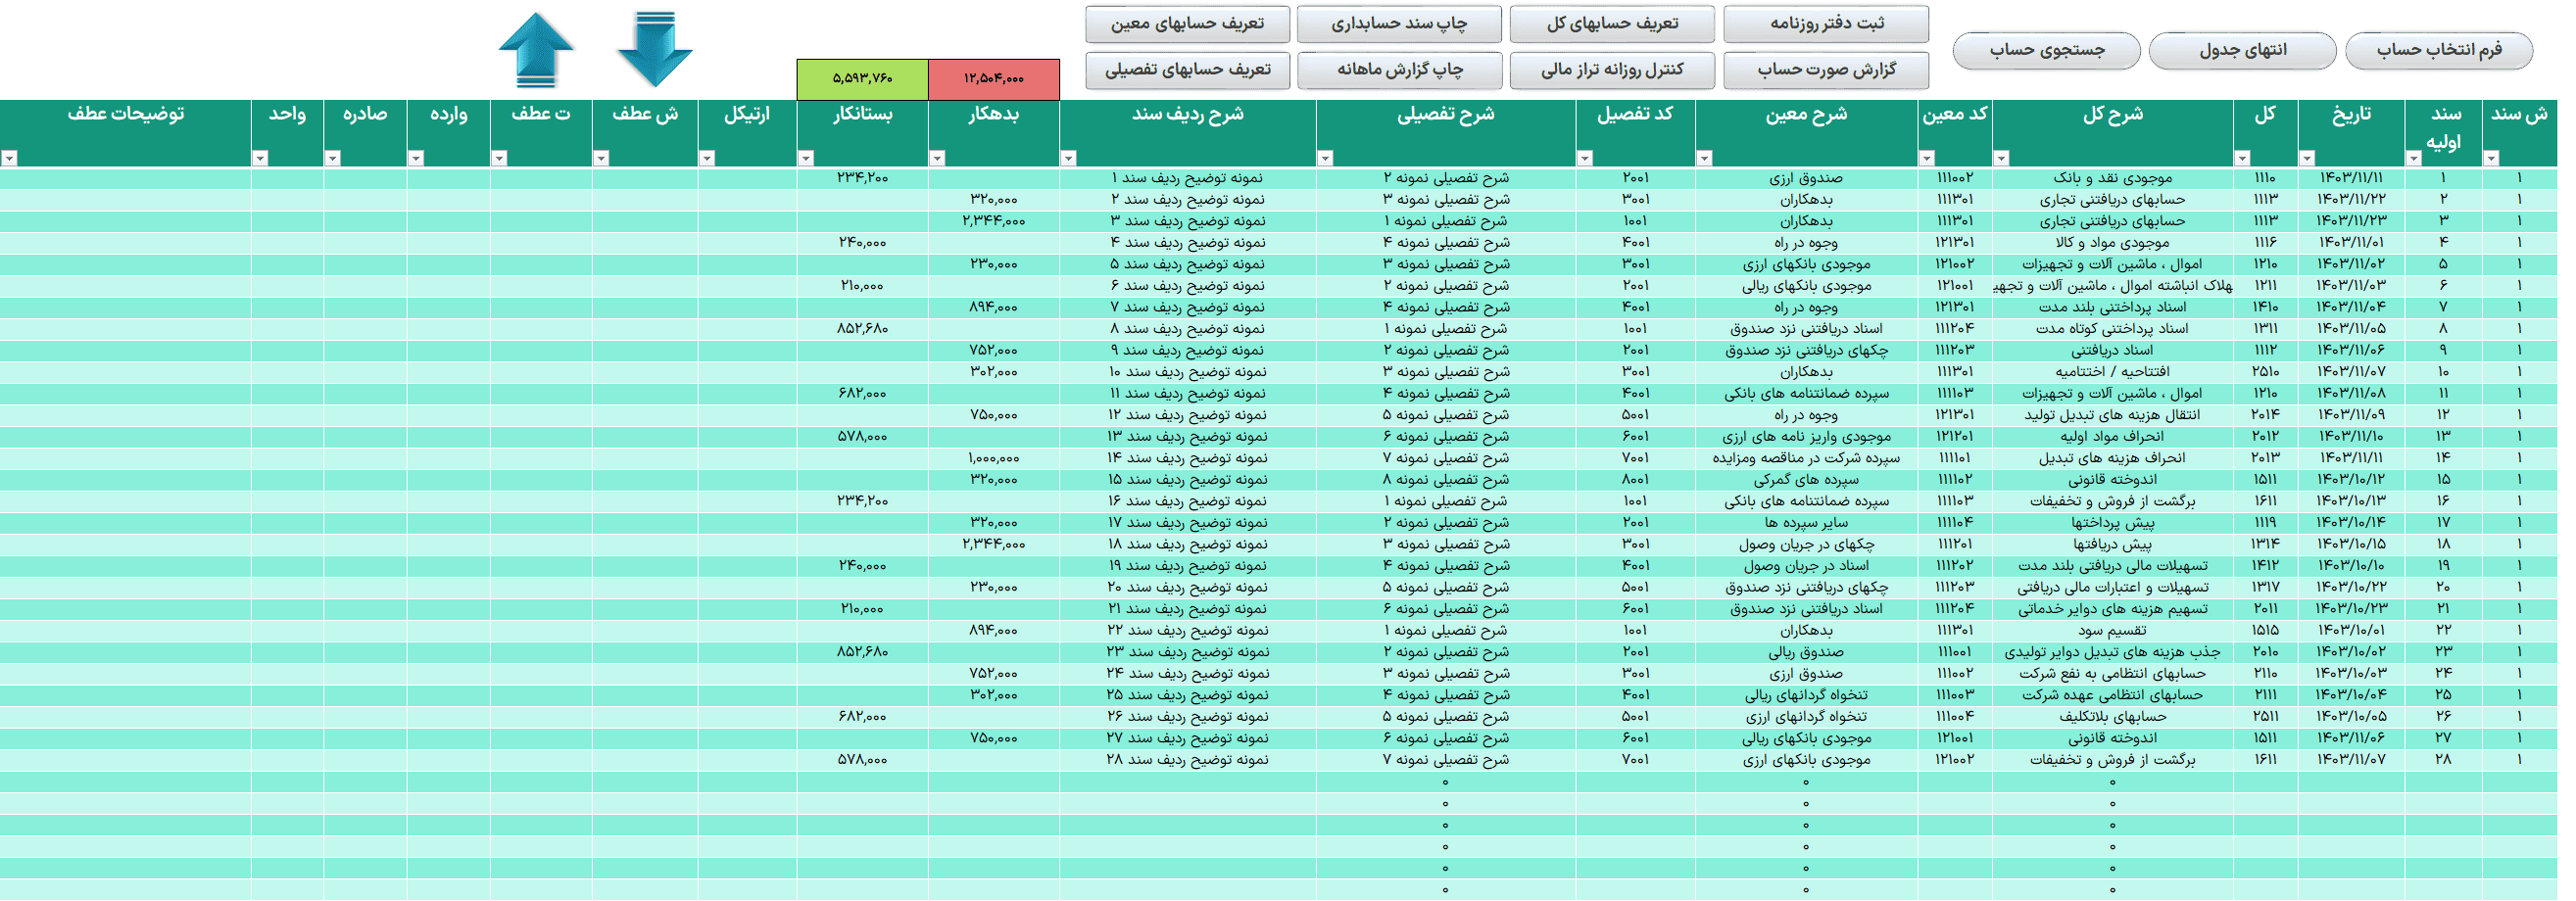Image resolution: width=2576 pixels, height=901 pixels.
Task: Click the cell "پیش پرداختها"
Action: [x=2112, y=523]
